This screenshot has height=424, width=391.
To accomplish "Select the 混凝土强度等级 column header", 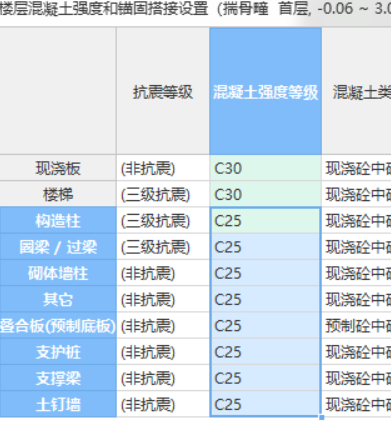I will 265,91.
